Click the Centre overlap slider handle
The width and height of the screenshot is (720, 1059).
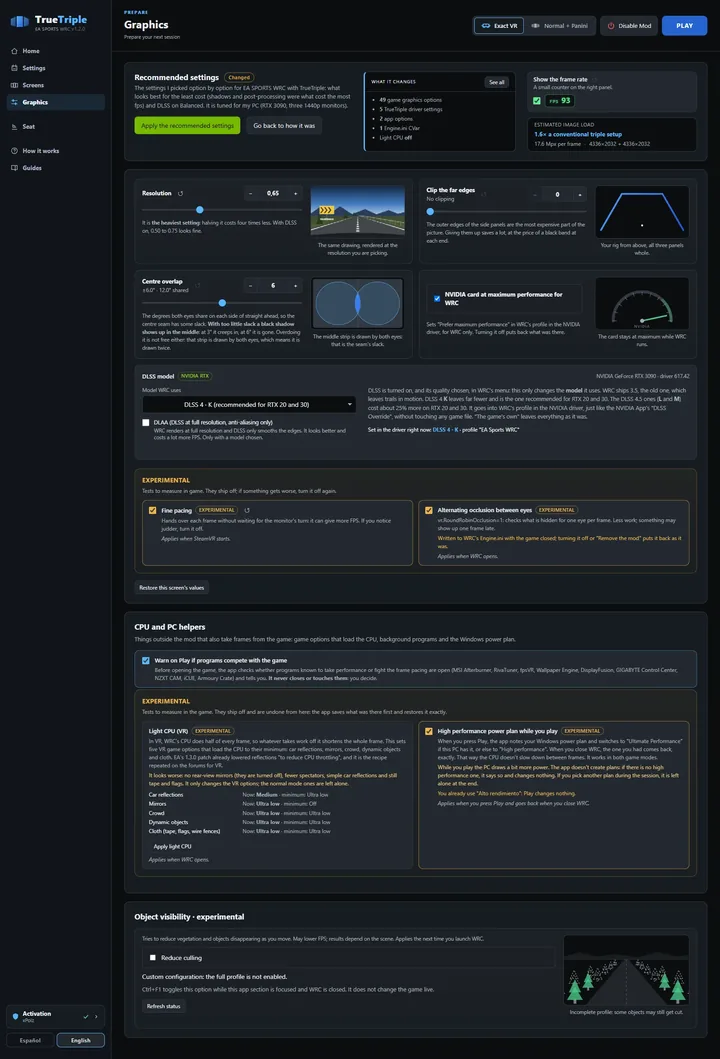point(222,303)
